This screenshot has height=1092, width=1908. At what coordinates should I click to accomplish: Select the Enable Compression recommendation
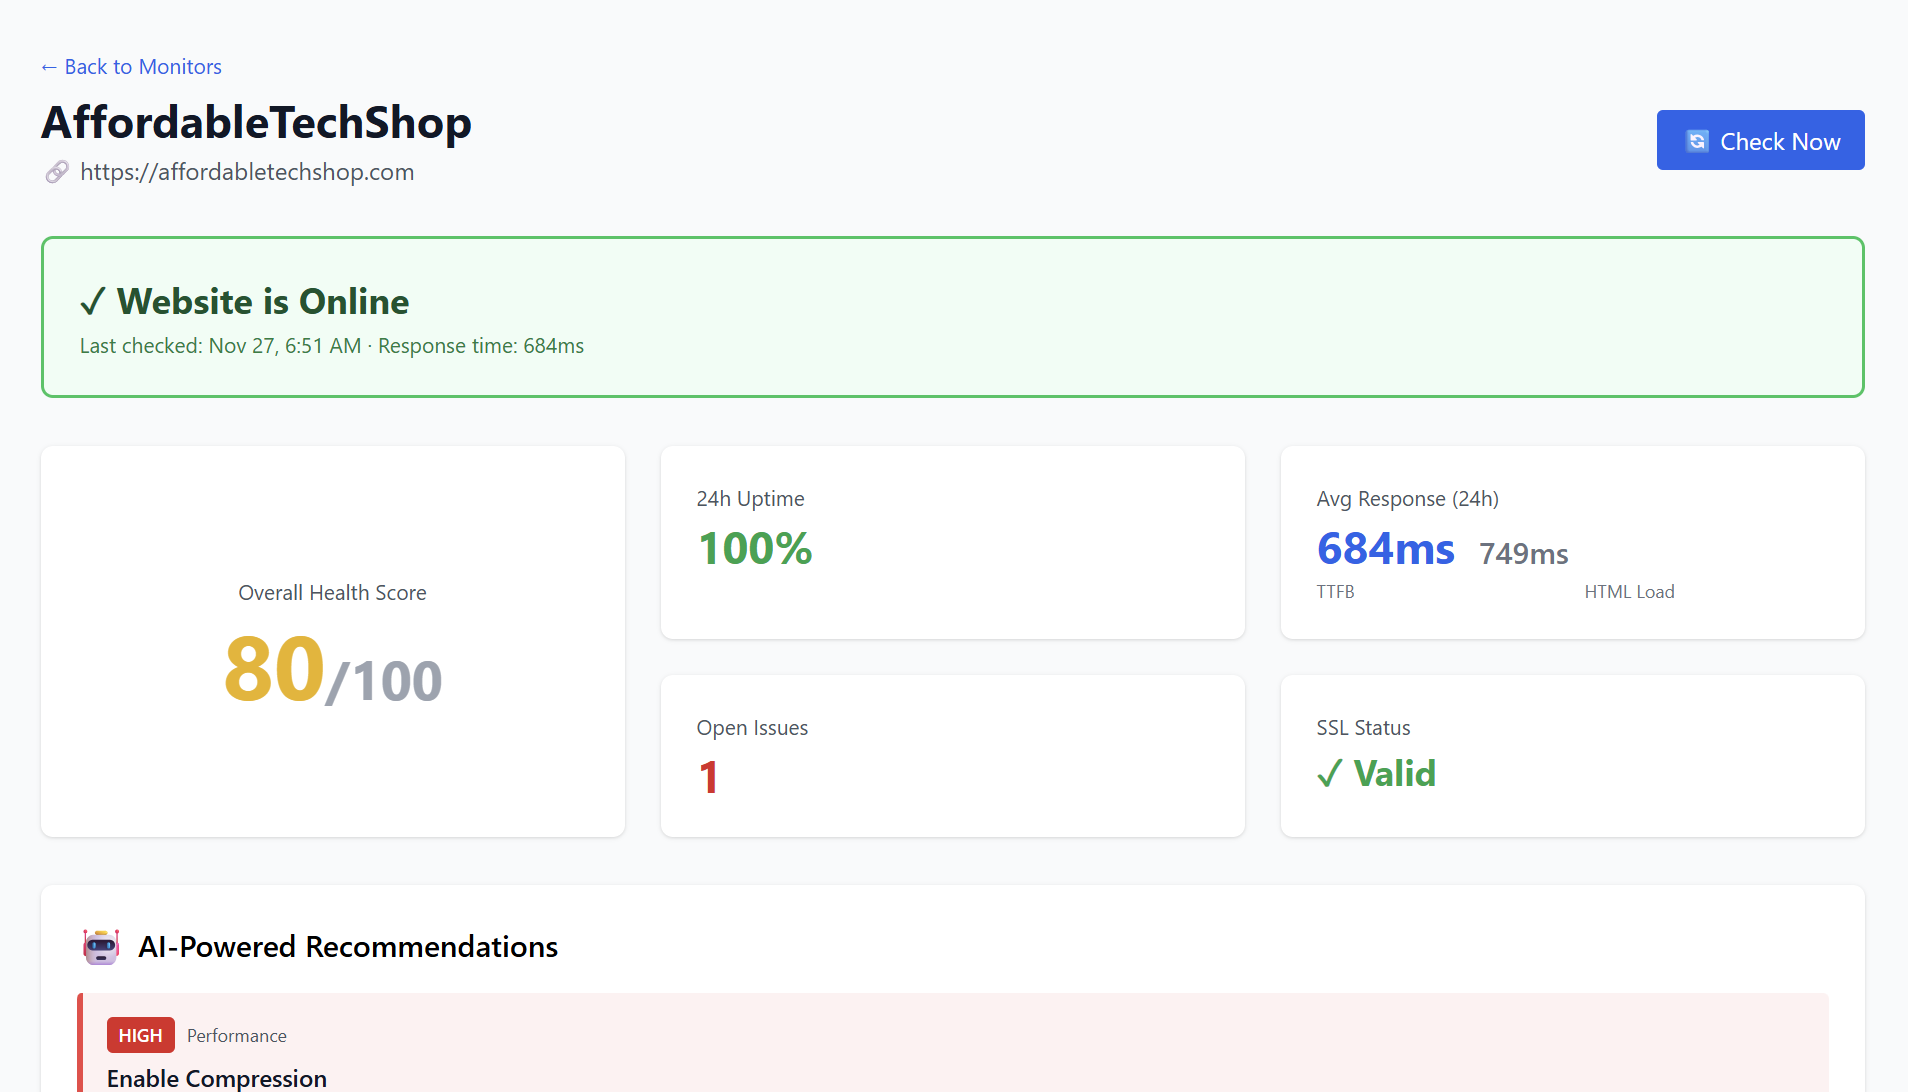click(217, 1078)
